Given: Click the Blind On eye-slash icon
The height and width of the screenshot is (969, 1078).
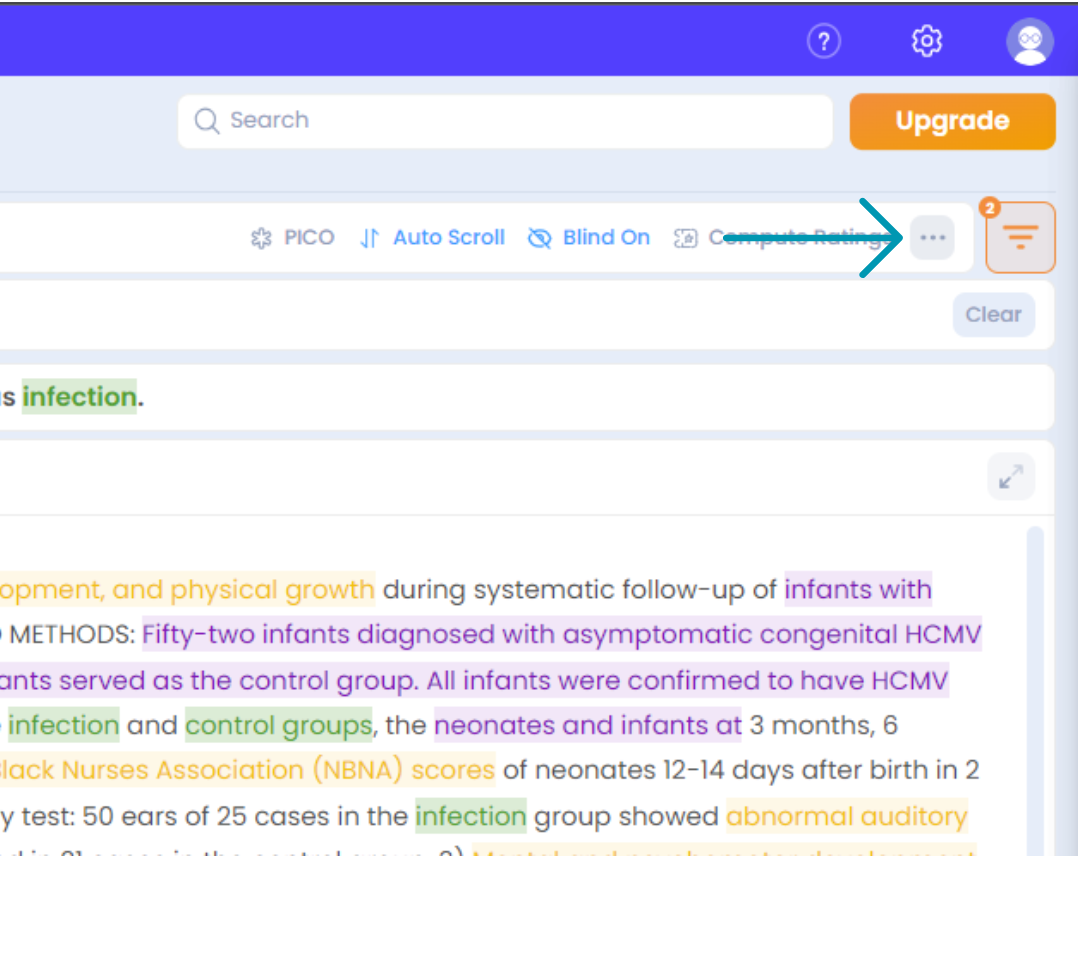Looking at the screenshot, I should click(540, 237).
